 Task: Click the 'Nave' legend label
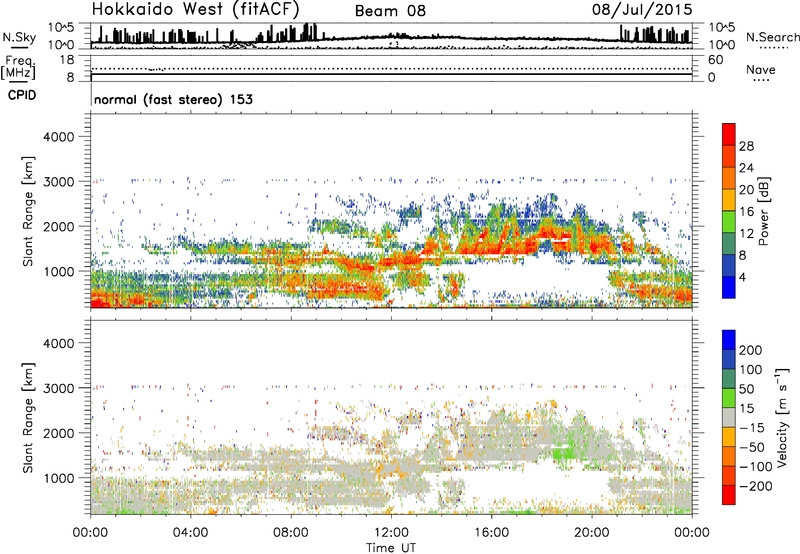click(760, 70)
